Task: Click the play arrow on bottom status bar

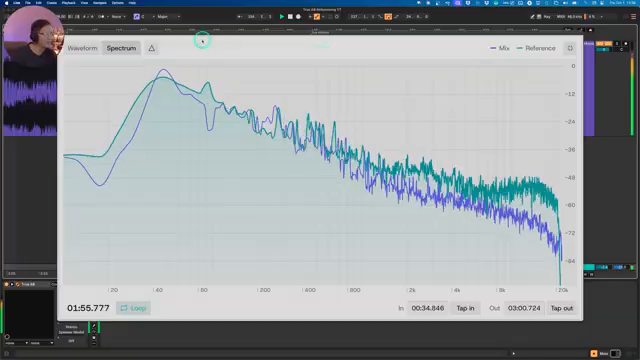Action: (x=513, y=353)
